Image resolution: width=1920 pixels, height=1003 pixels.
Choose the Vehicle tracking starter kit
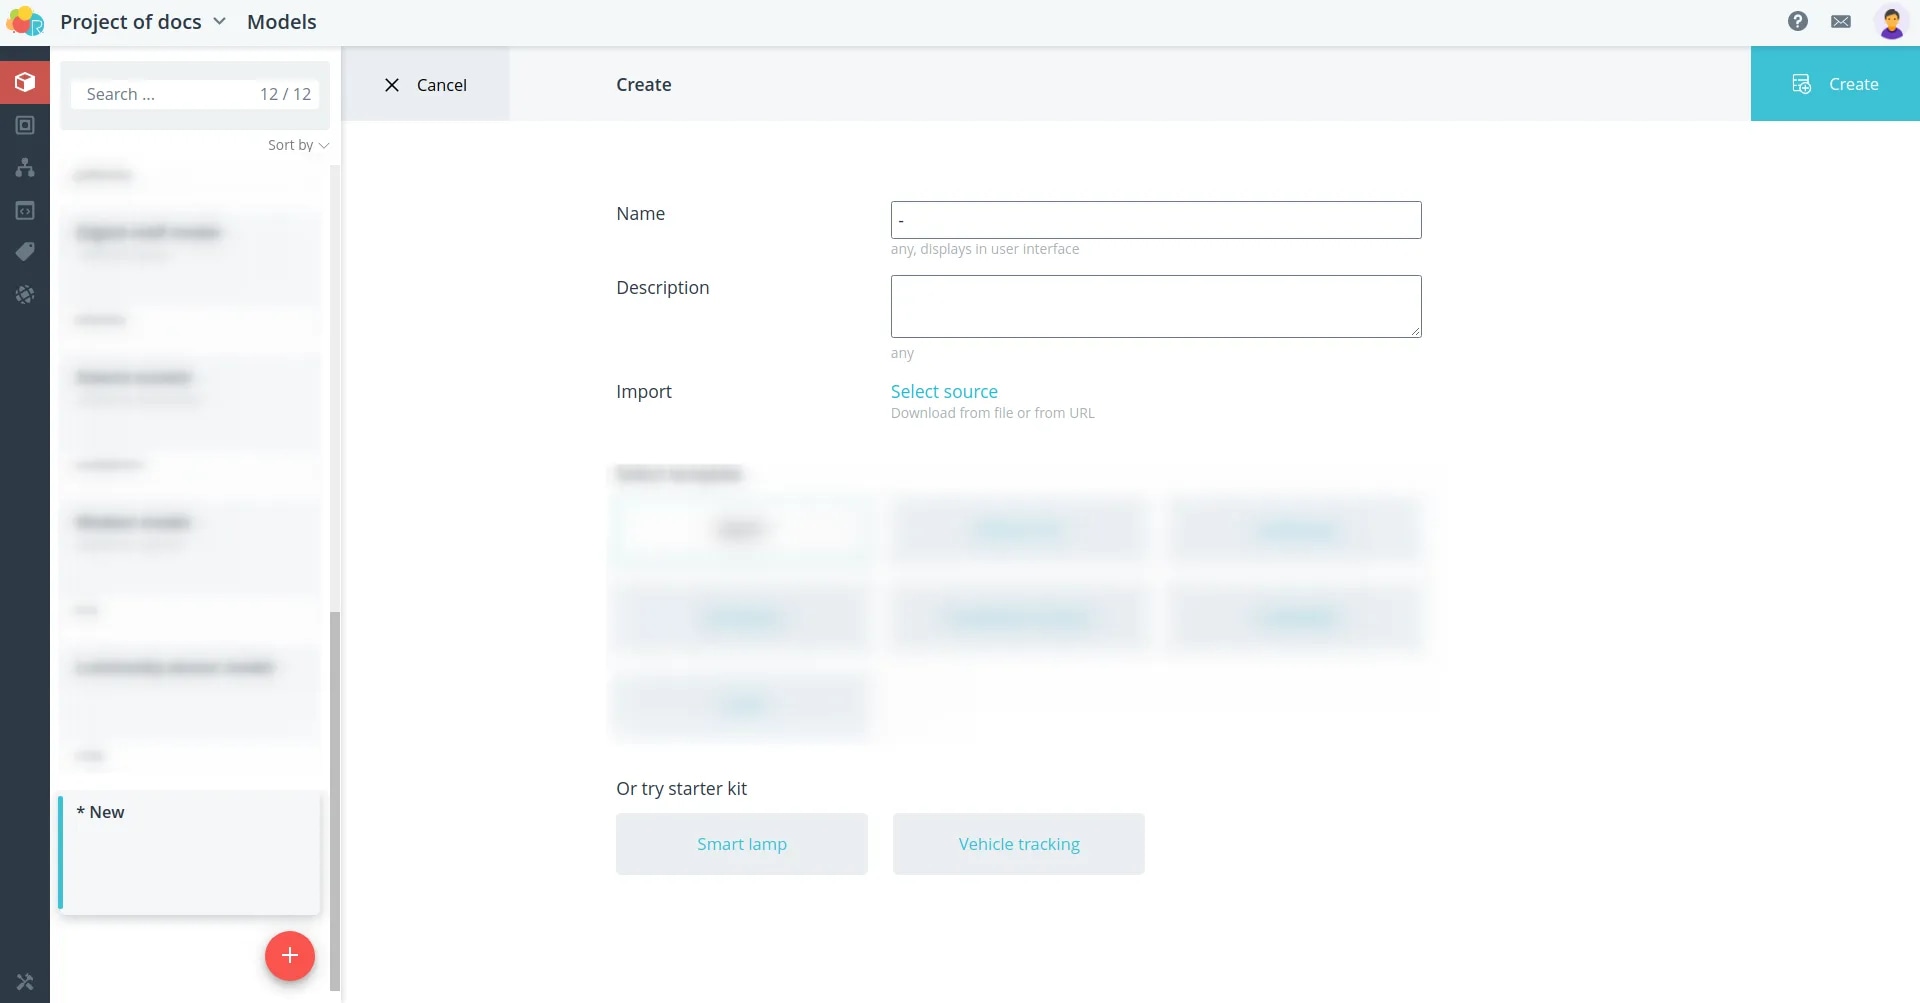tap(1019, 844)
